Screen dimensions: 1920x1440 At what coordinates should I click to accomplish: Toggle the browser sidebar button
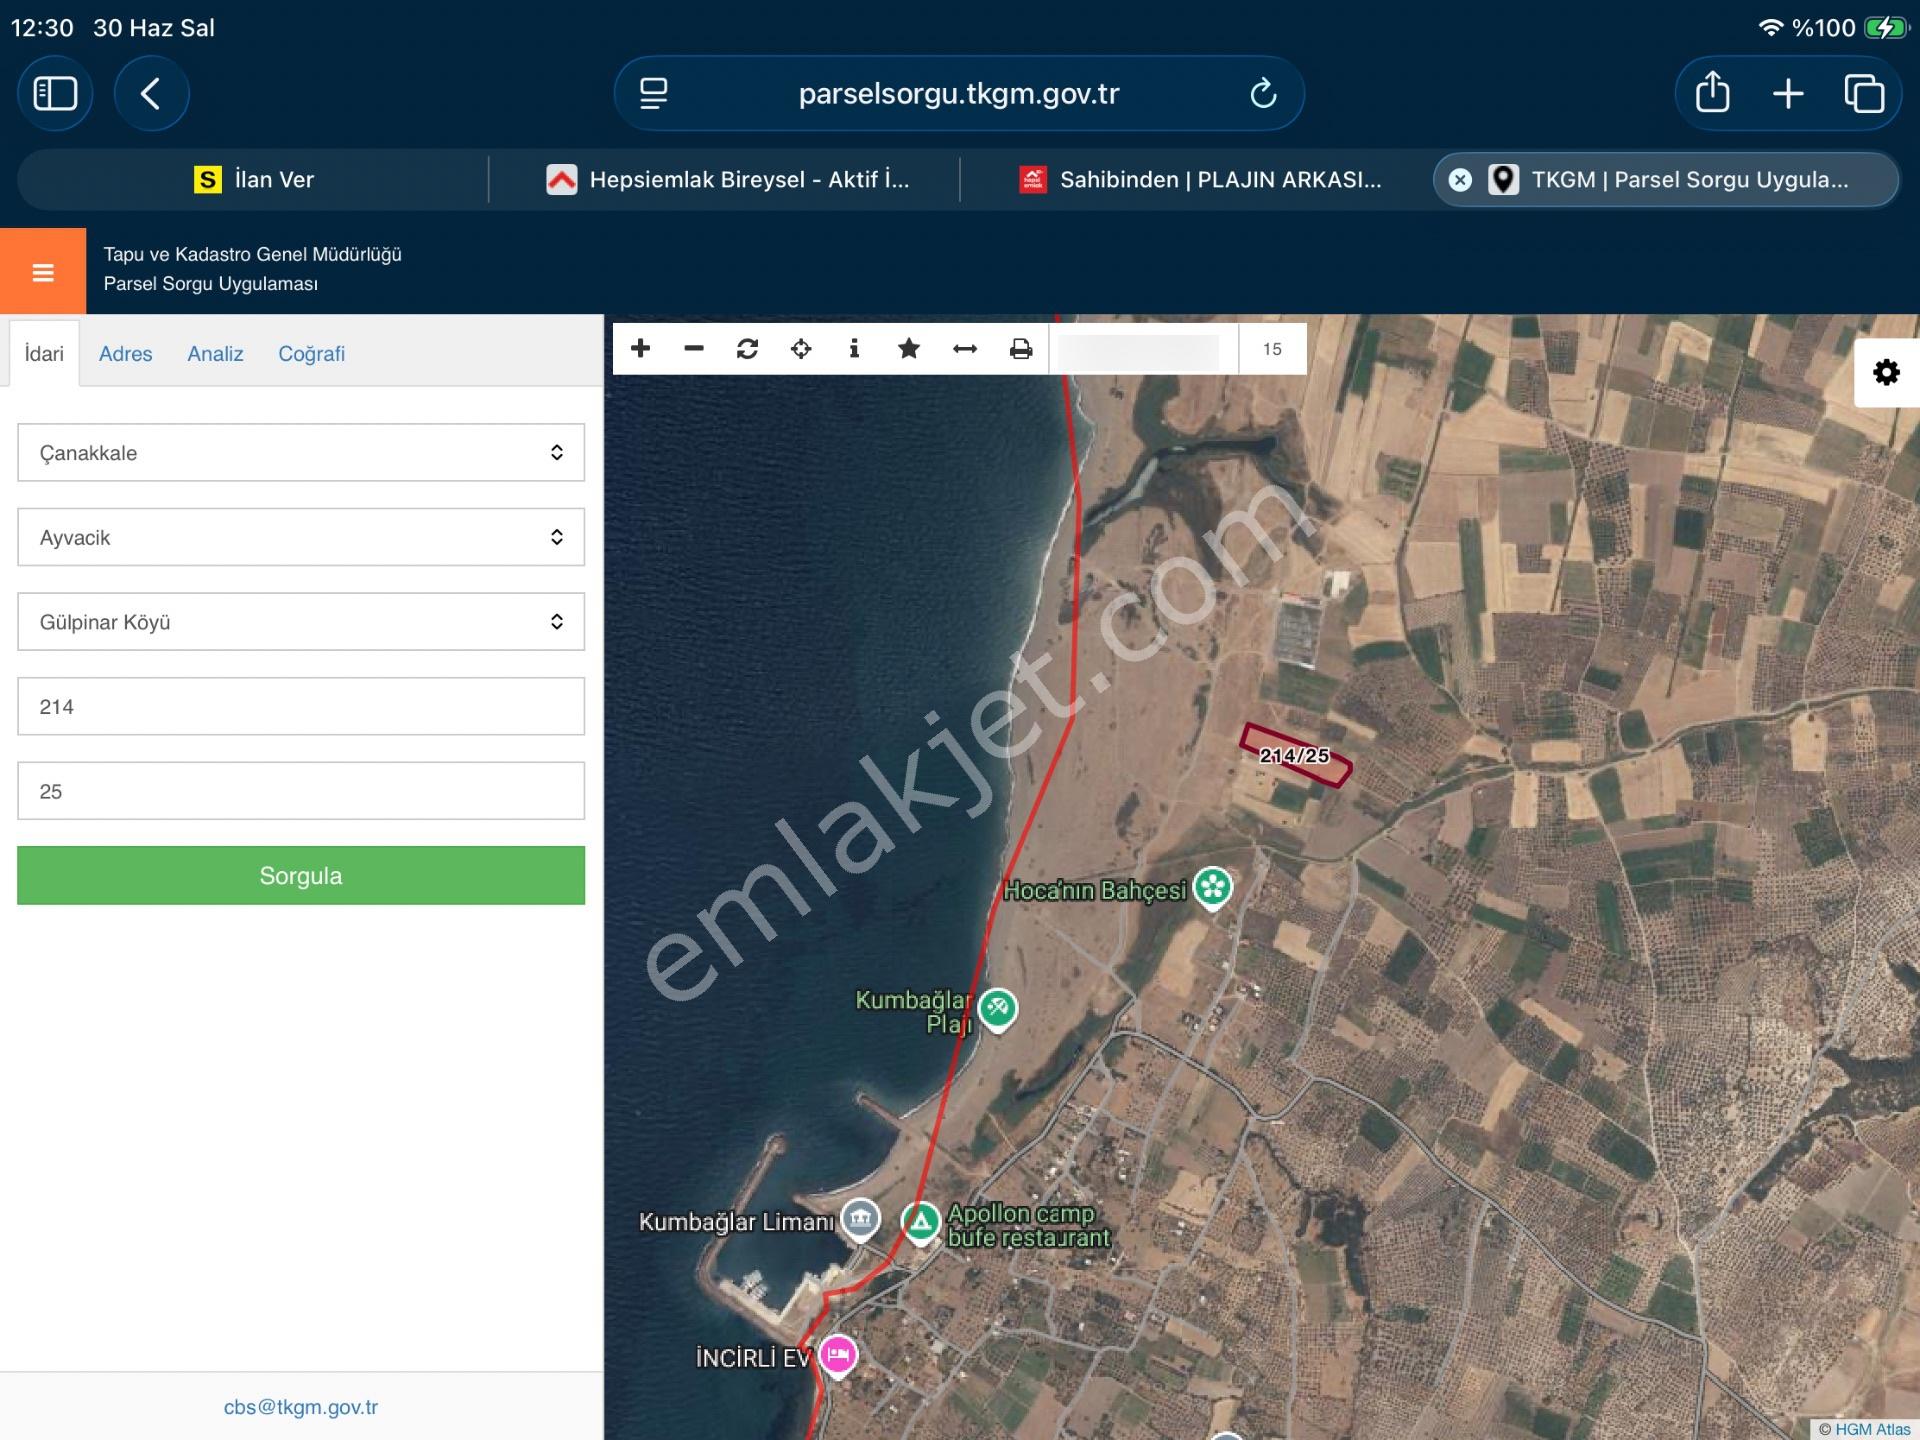tap(55, 94)
